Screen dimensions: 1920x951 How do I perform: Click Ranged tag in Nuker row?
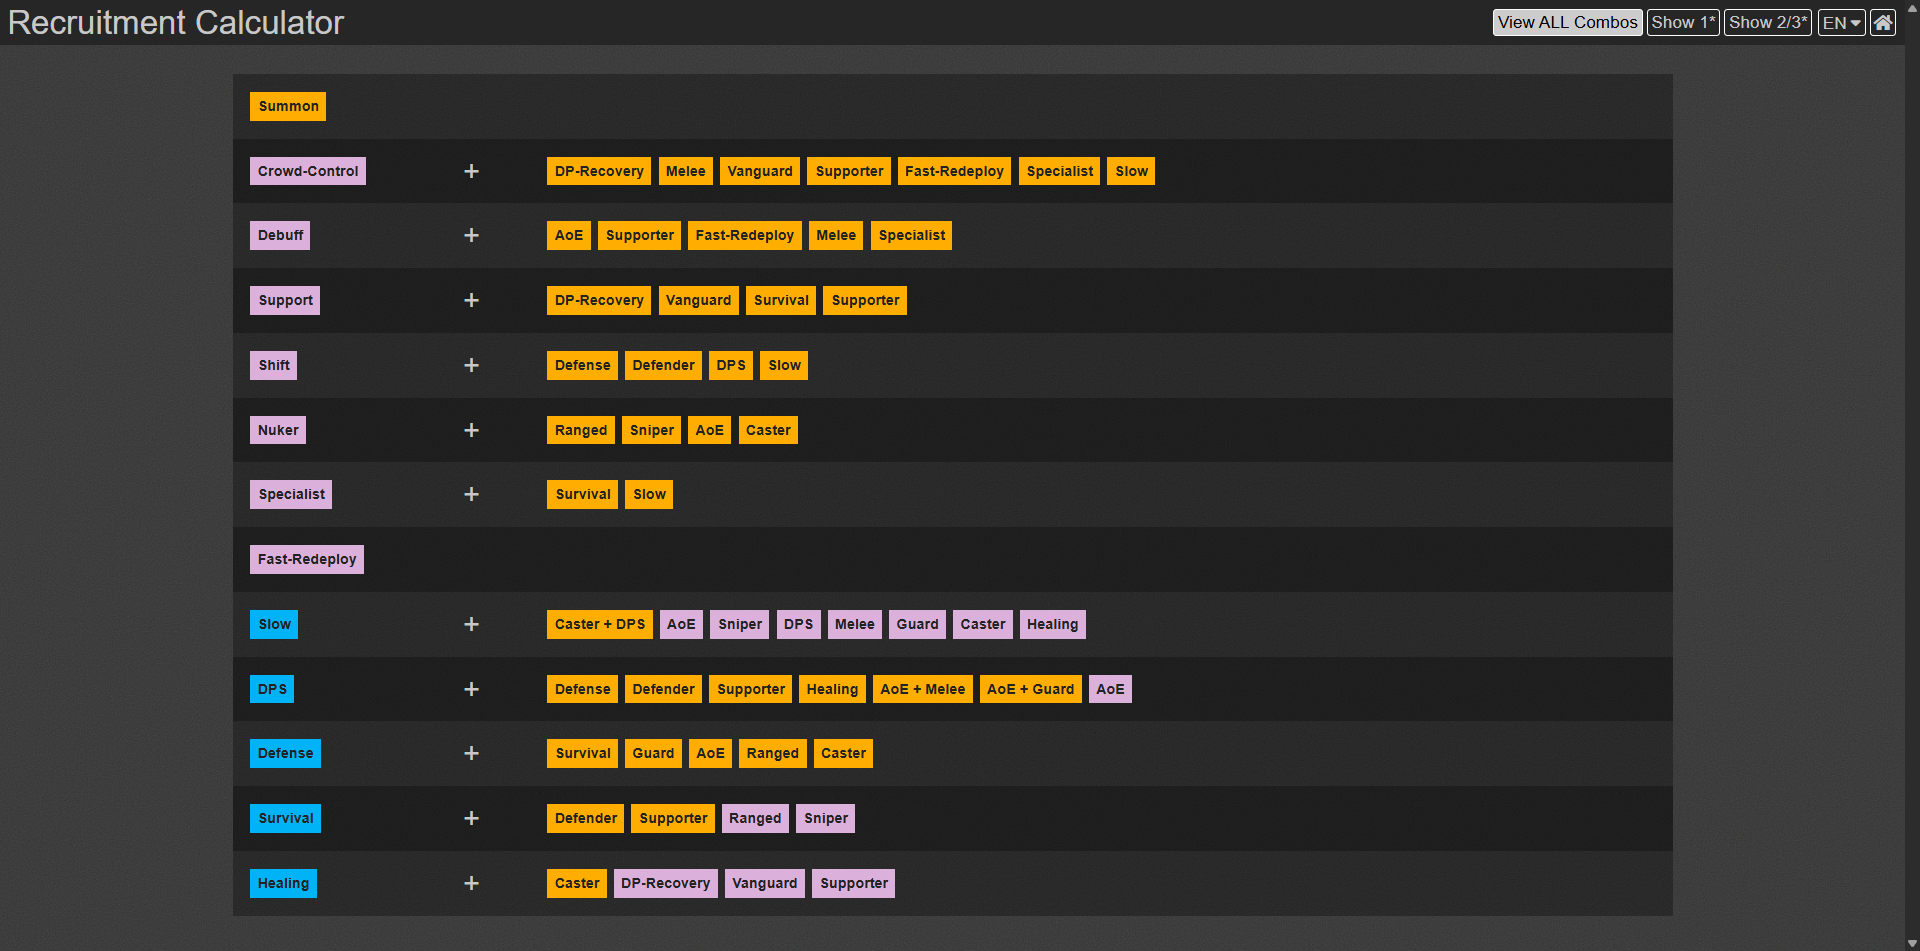coord(581,430)
